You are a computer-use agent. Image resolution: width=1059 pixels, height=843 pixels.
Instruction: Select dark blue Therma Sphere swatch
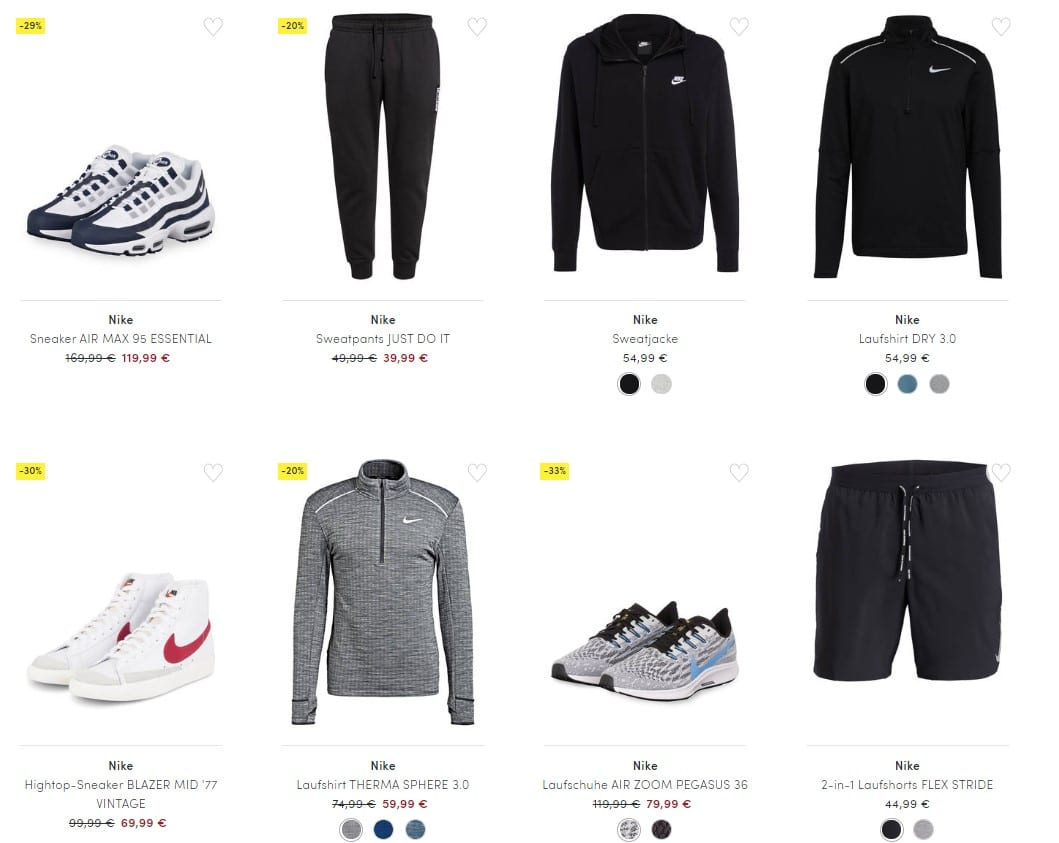(383, 829)
